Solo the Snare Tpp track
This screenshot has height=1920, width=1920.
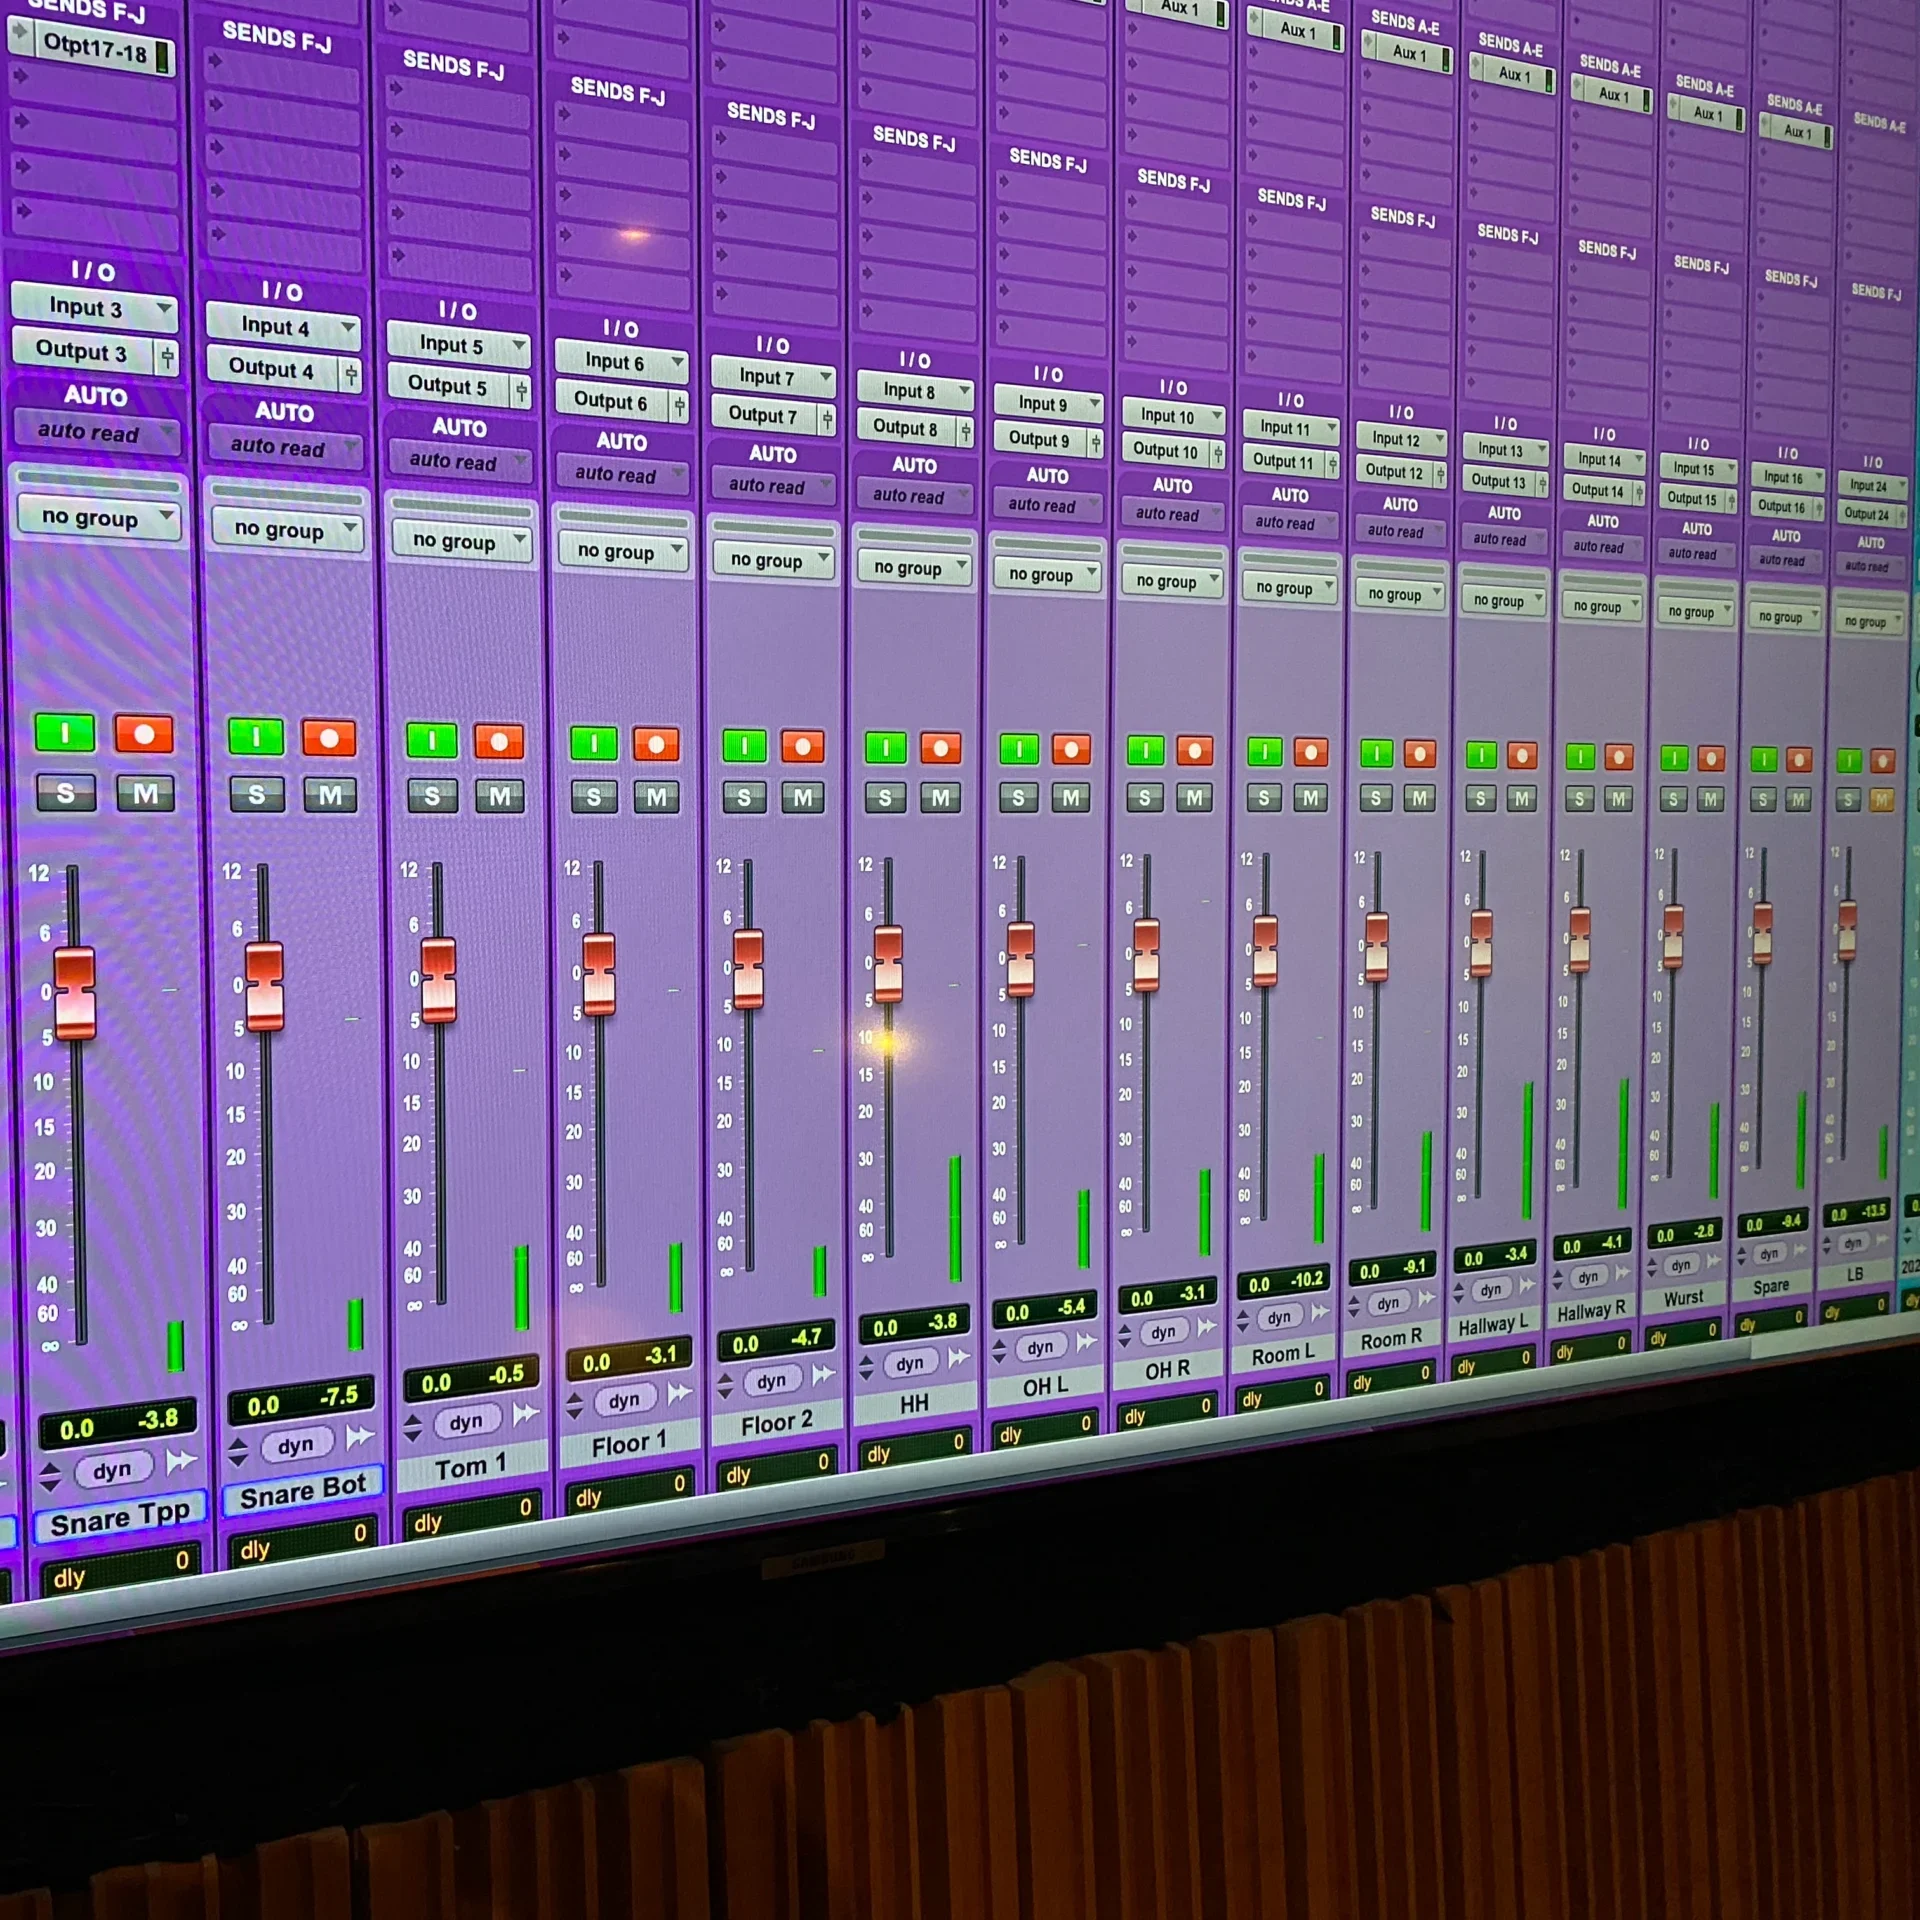pos(66,794)
